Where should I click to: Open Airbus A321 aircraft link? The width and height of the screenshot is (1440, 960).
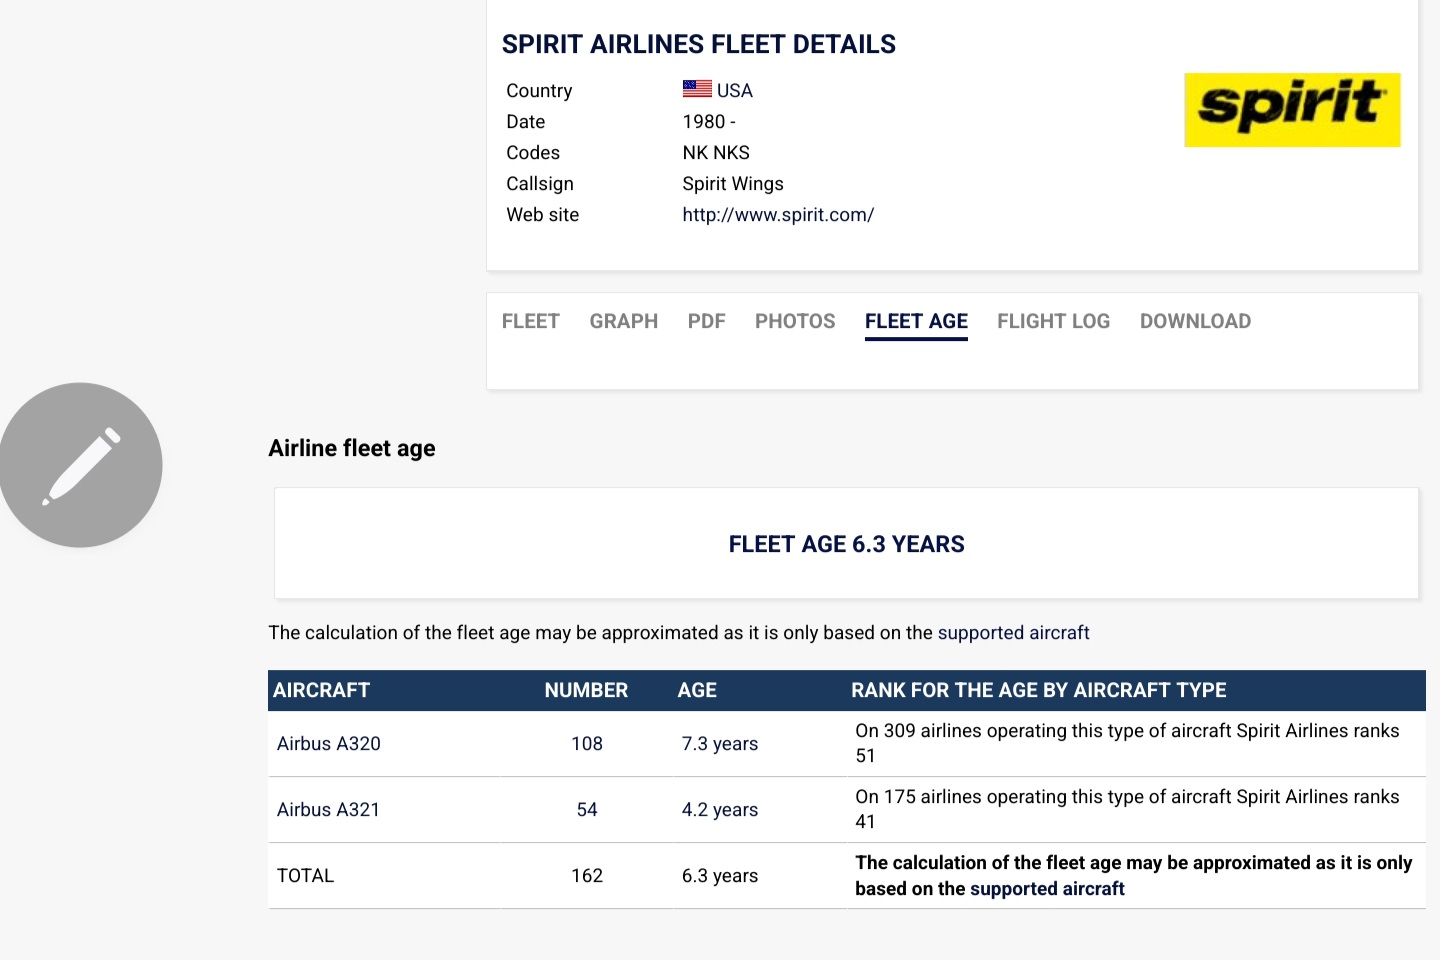pos(329,810)
